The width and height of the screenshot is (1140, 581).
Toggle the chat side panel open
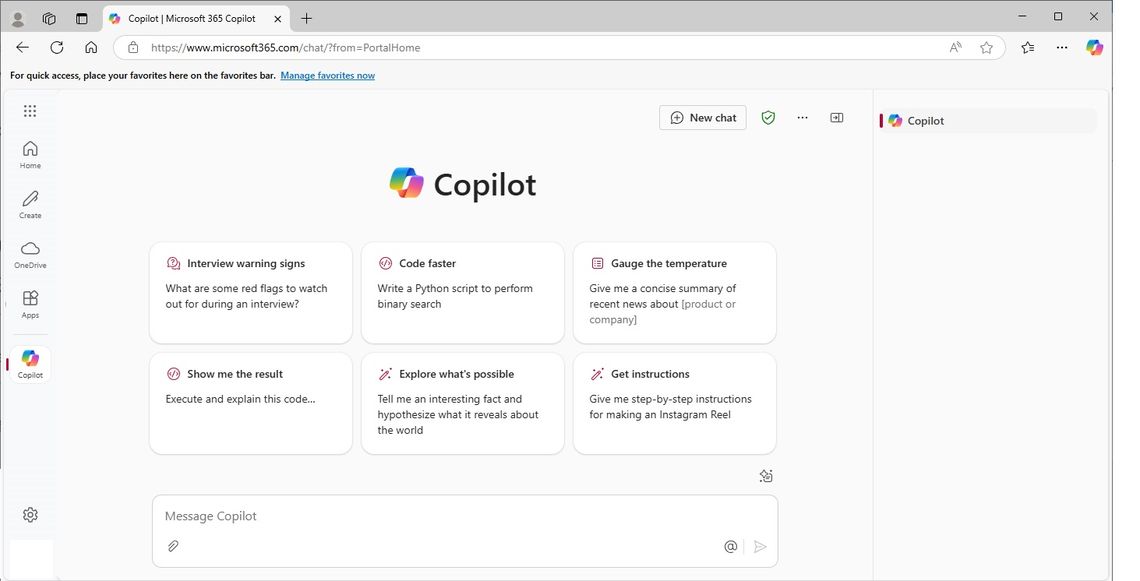[x=836, y=117]
